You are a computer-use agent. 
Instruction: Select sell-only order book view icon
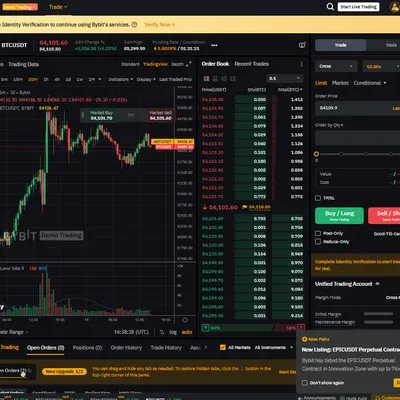(233, 79)
